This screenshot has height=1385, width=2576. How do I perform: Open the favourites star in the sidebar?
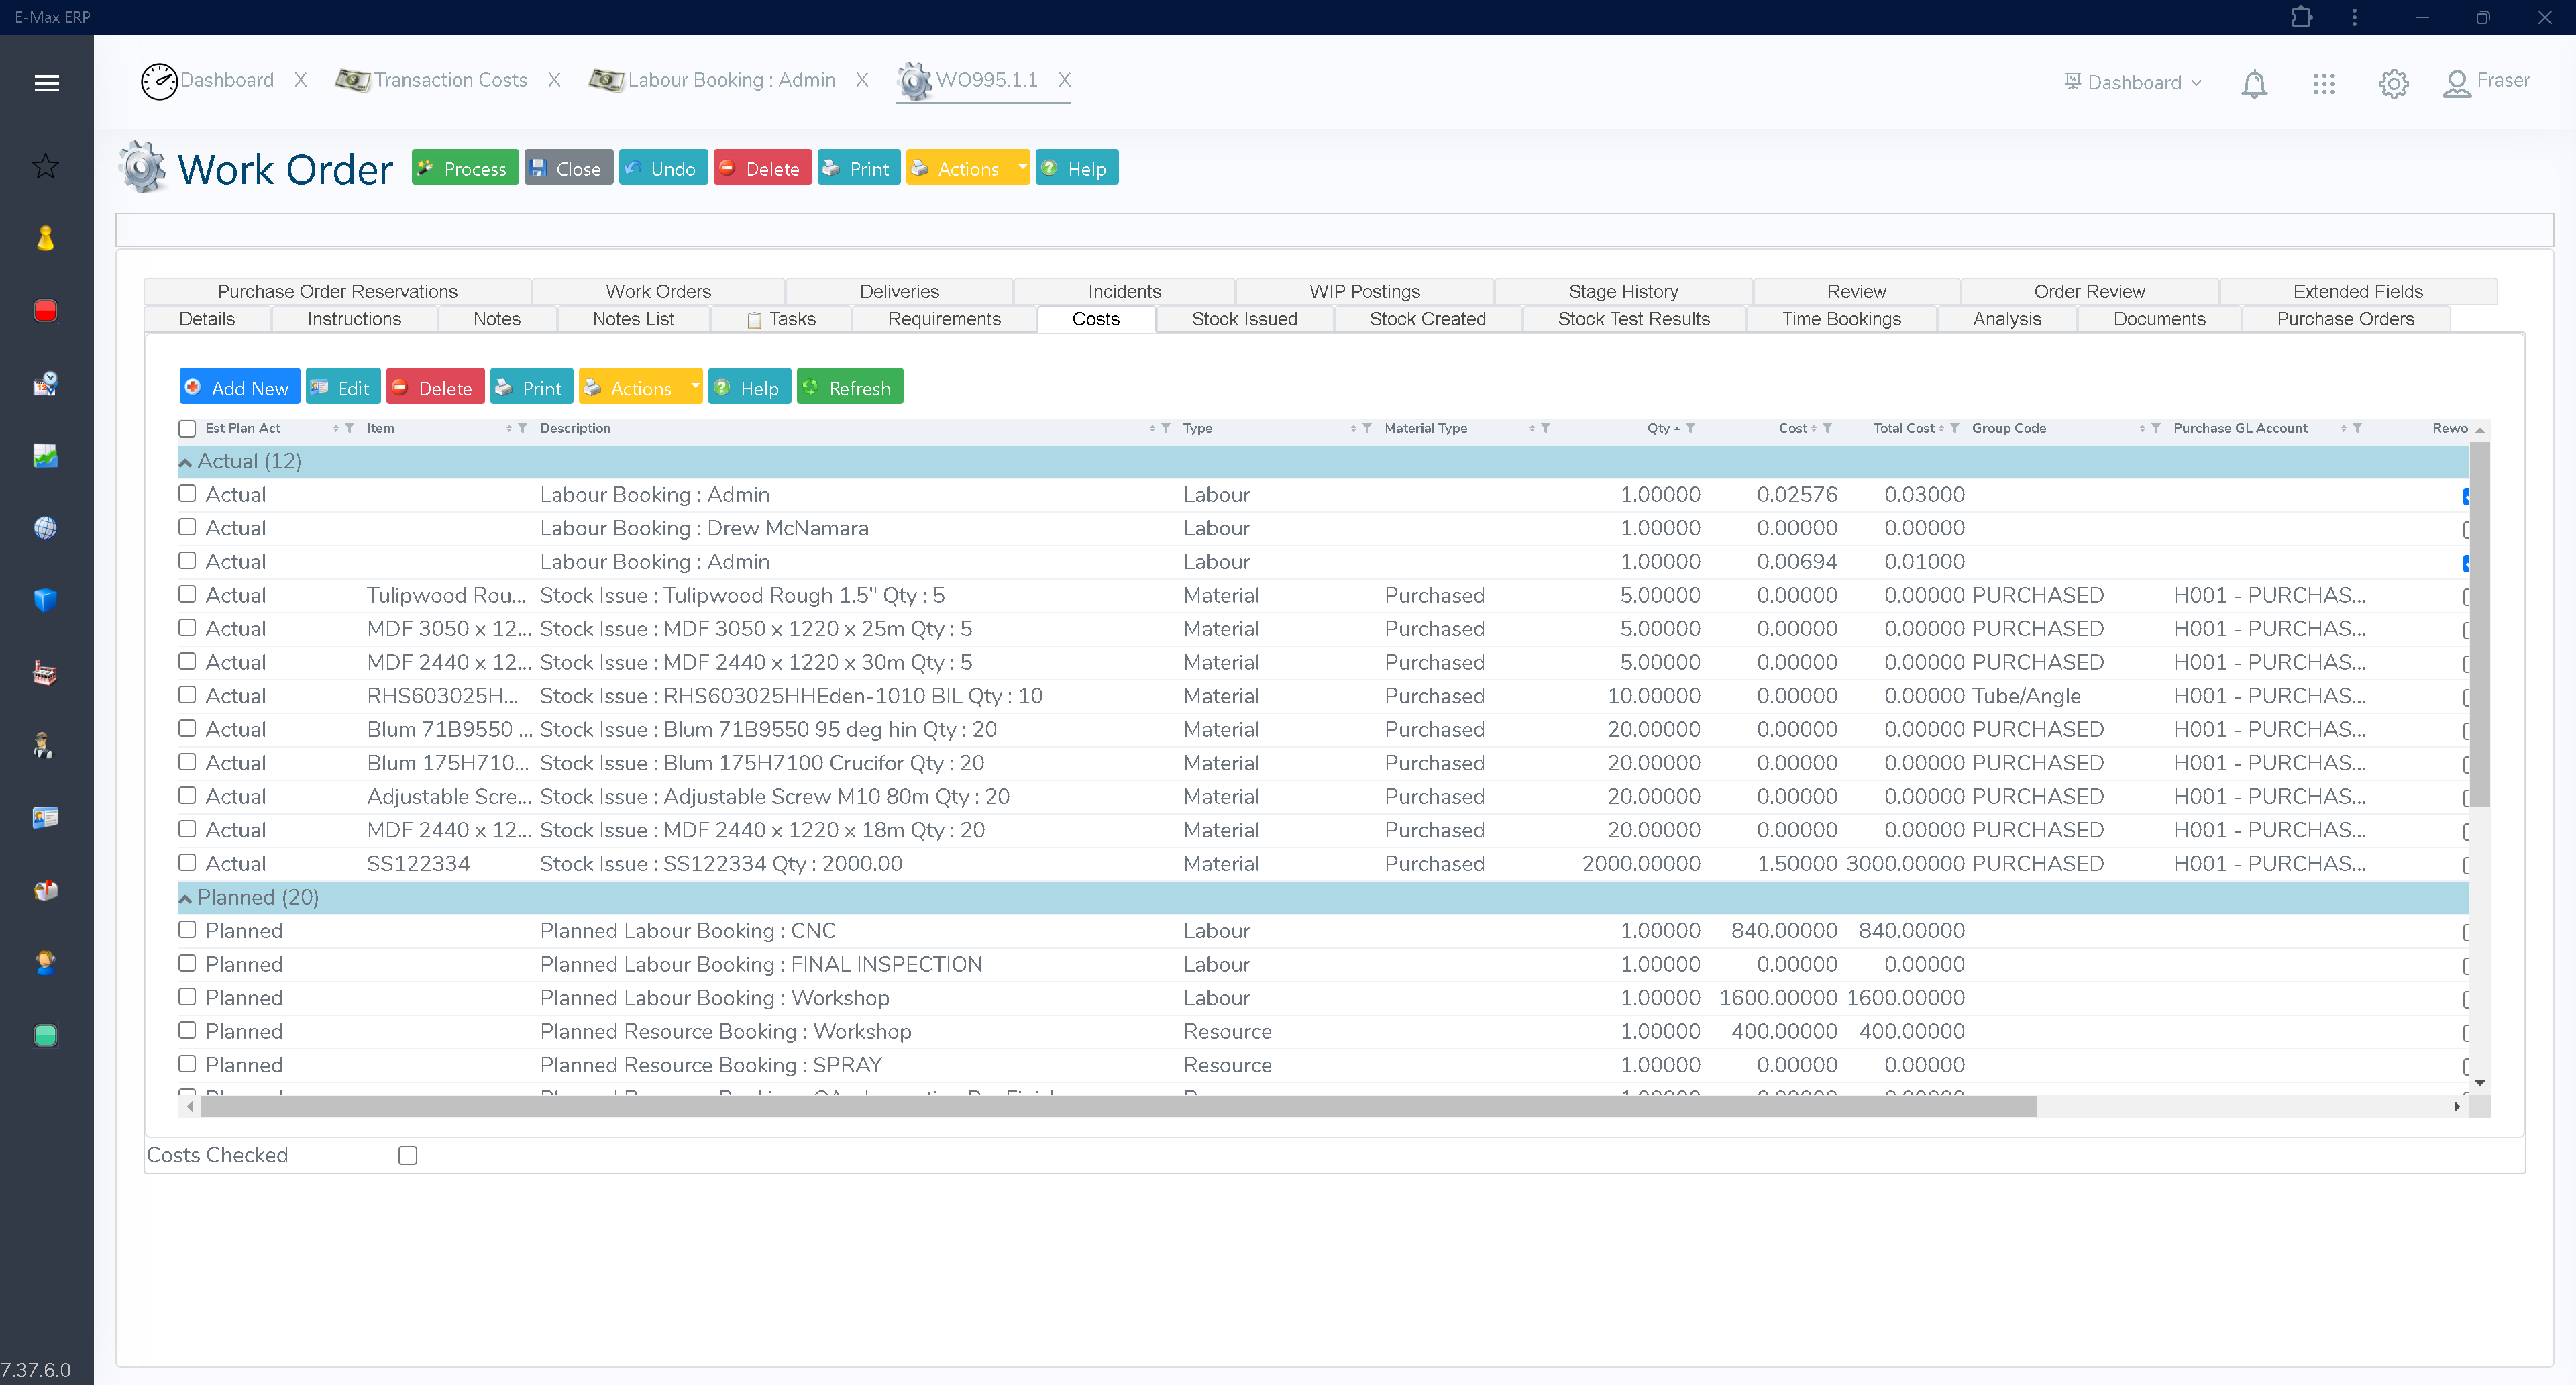[x=45, y=166]
